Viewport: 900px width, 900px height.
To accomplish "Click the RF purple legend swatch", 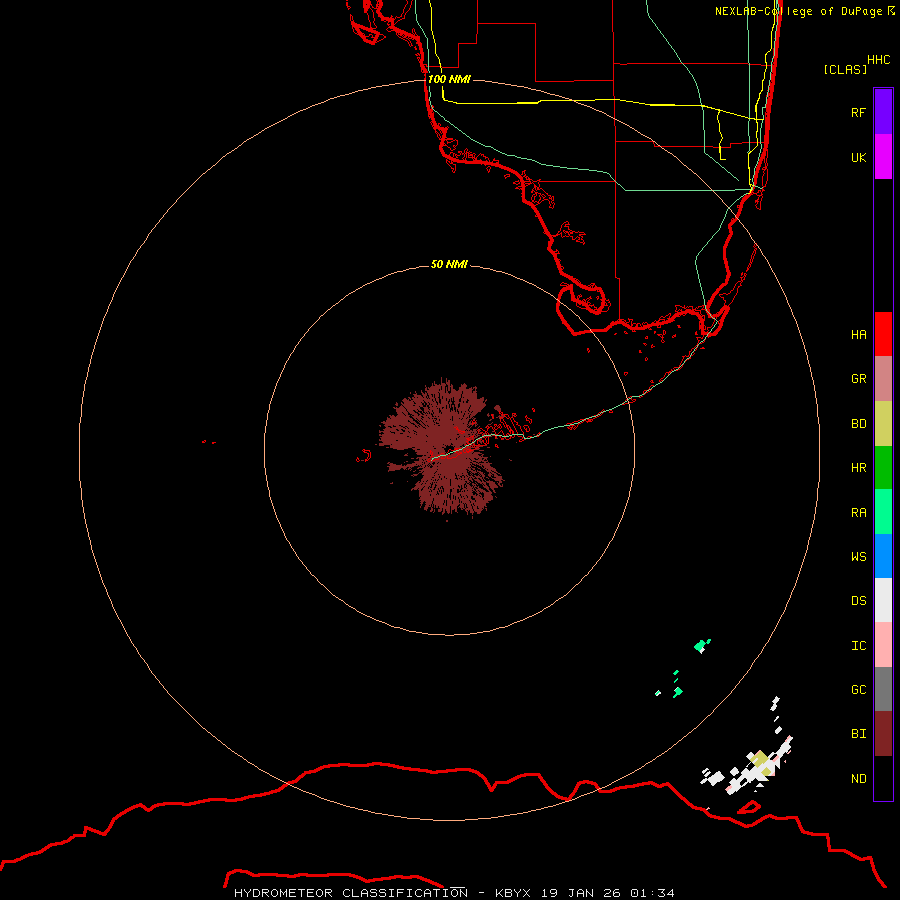I will (x=883, y=112).
